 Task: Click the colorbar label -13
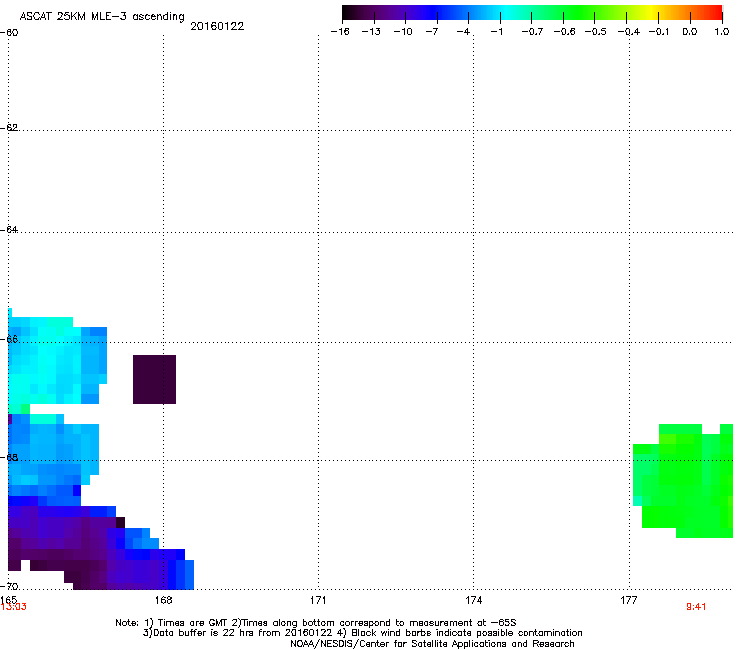(x=371, y=32)
